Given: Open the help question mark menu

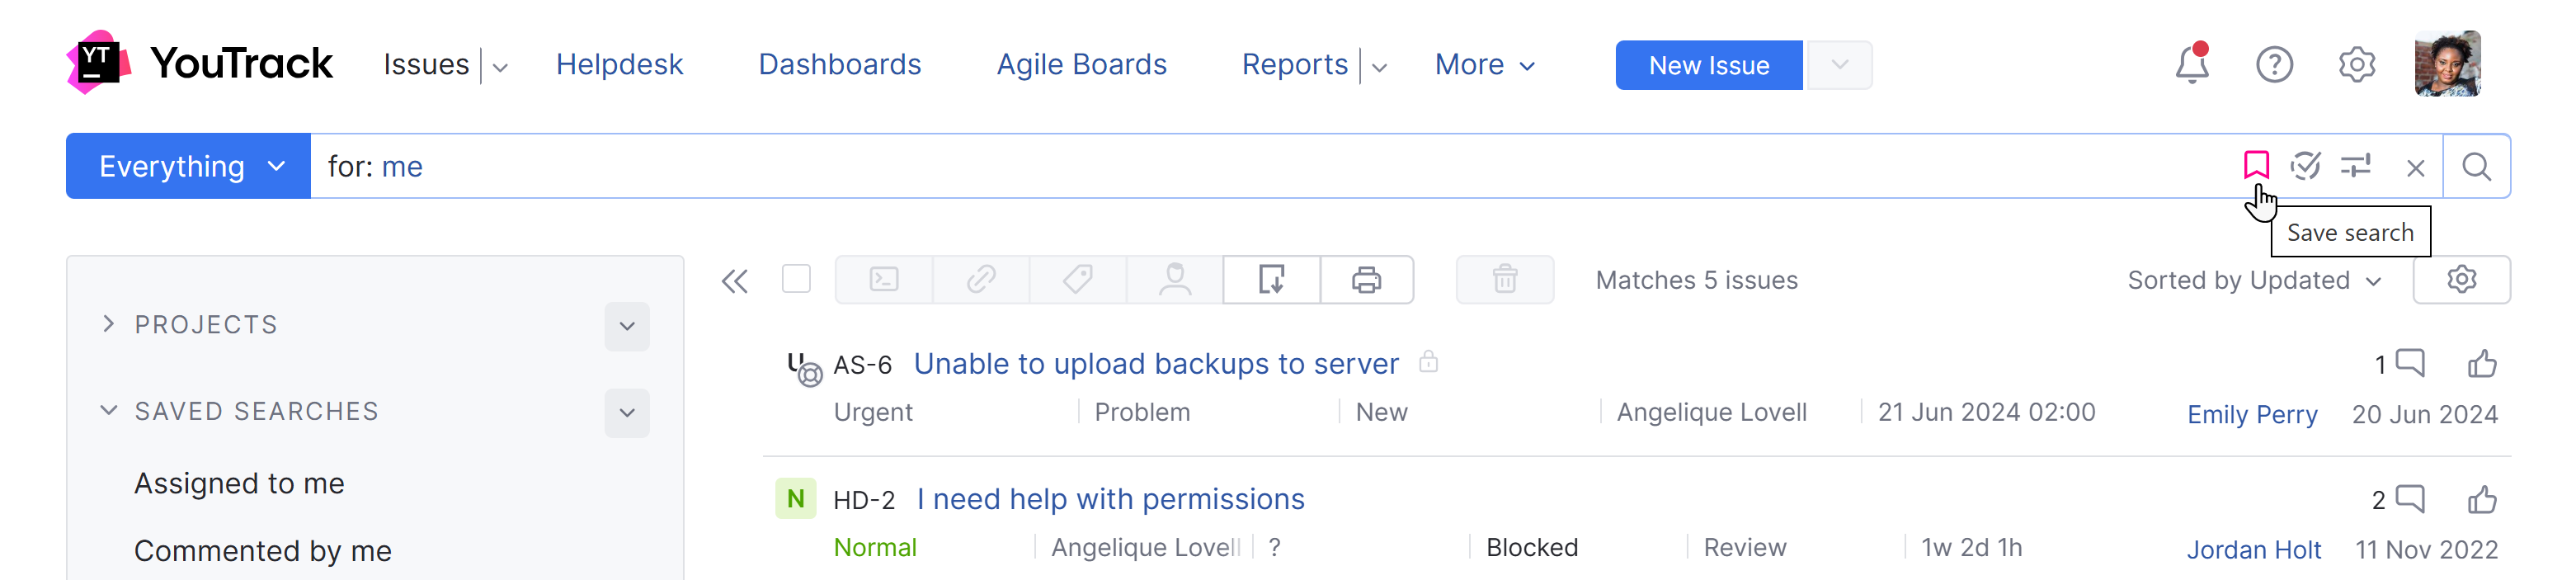Looking at the screenshot, I should coord(2273,65).
